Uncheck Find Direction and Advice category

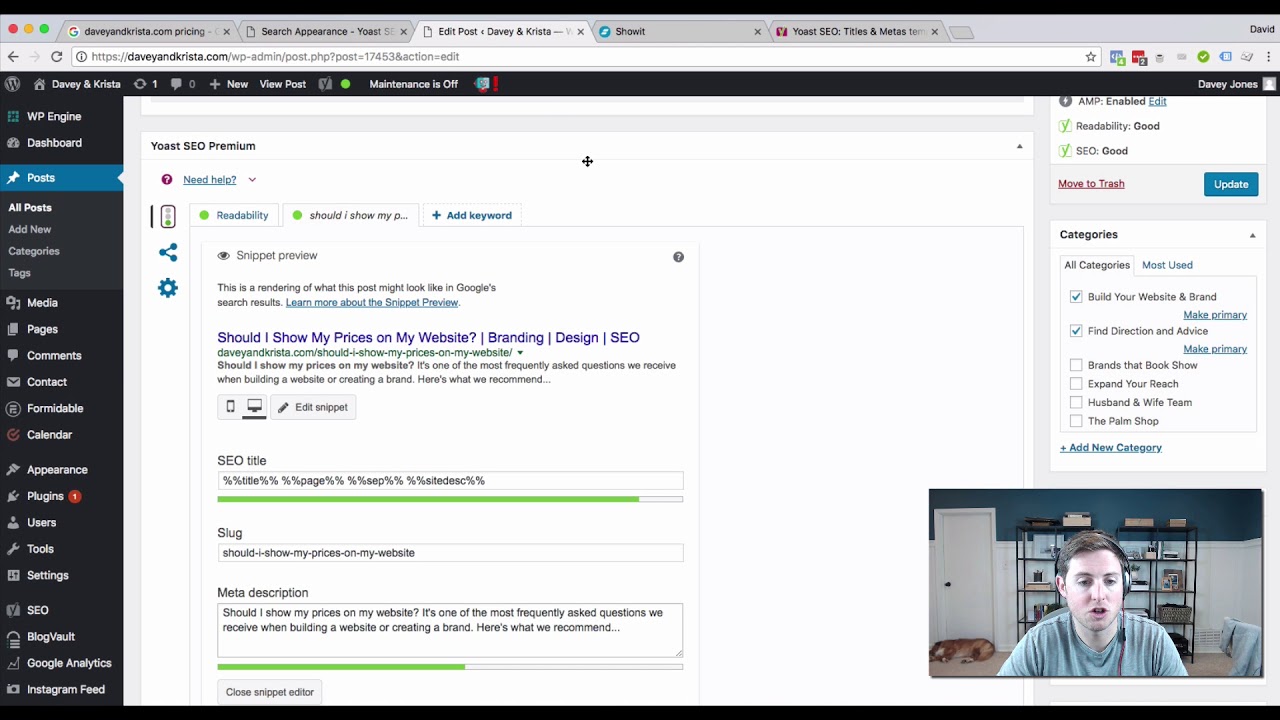[1076, 331]
